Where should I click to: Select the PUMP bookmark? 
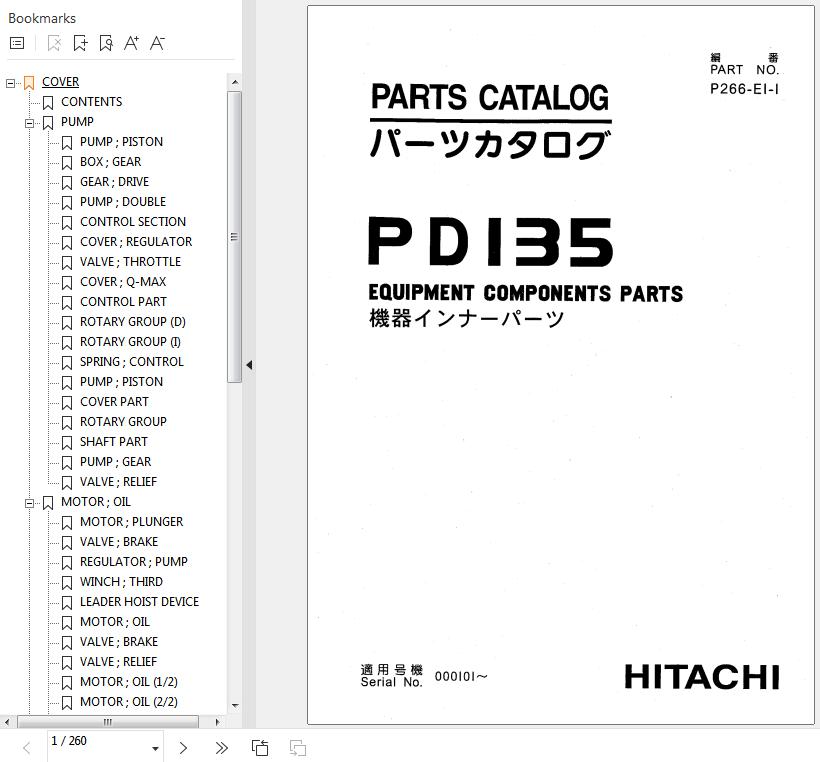77,121
